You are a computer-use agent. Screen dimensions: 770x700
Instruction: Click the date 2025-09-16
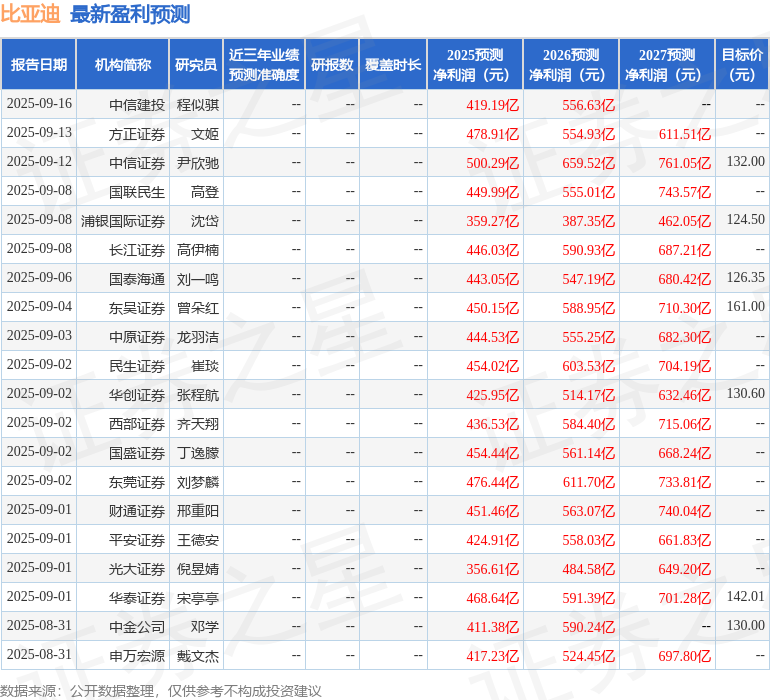click(x=39, y=103)
